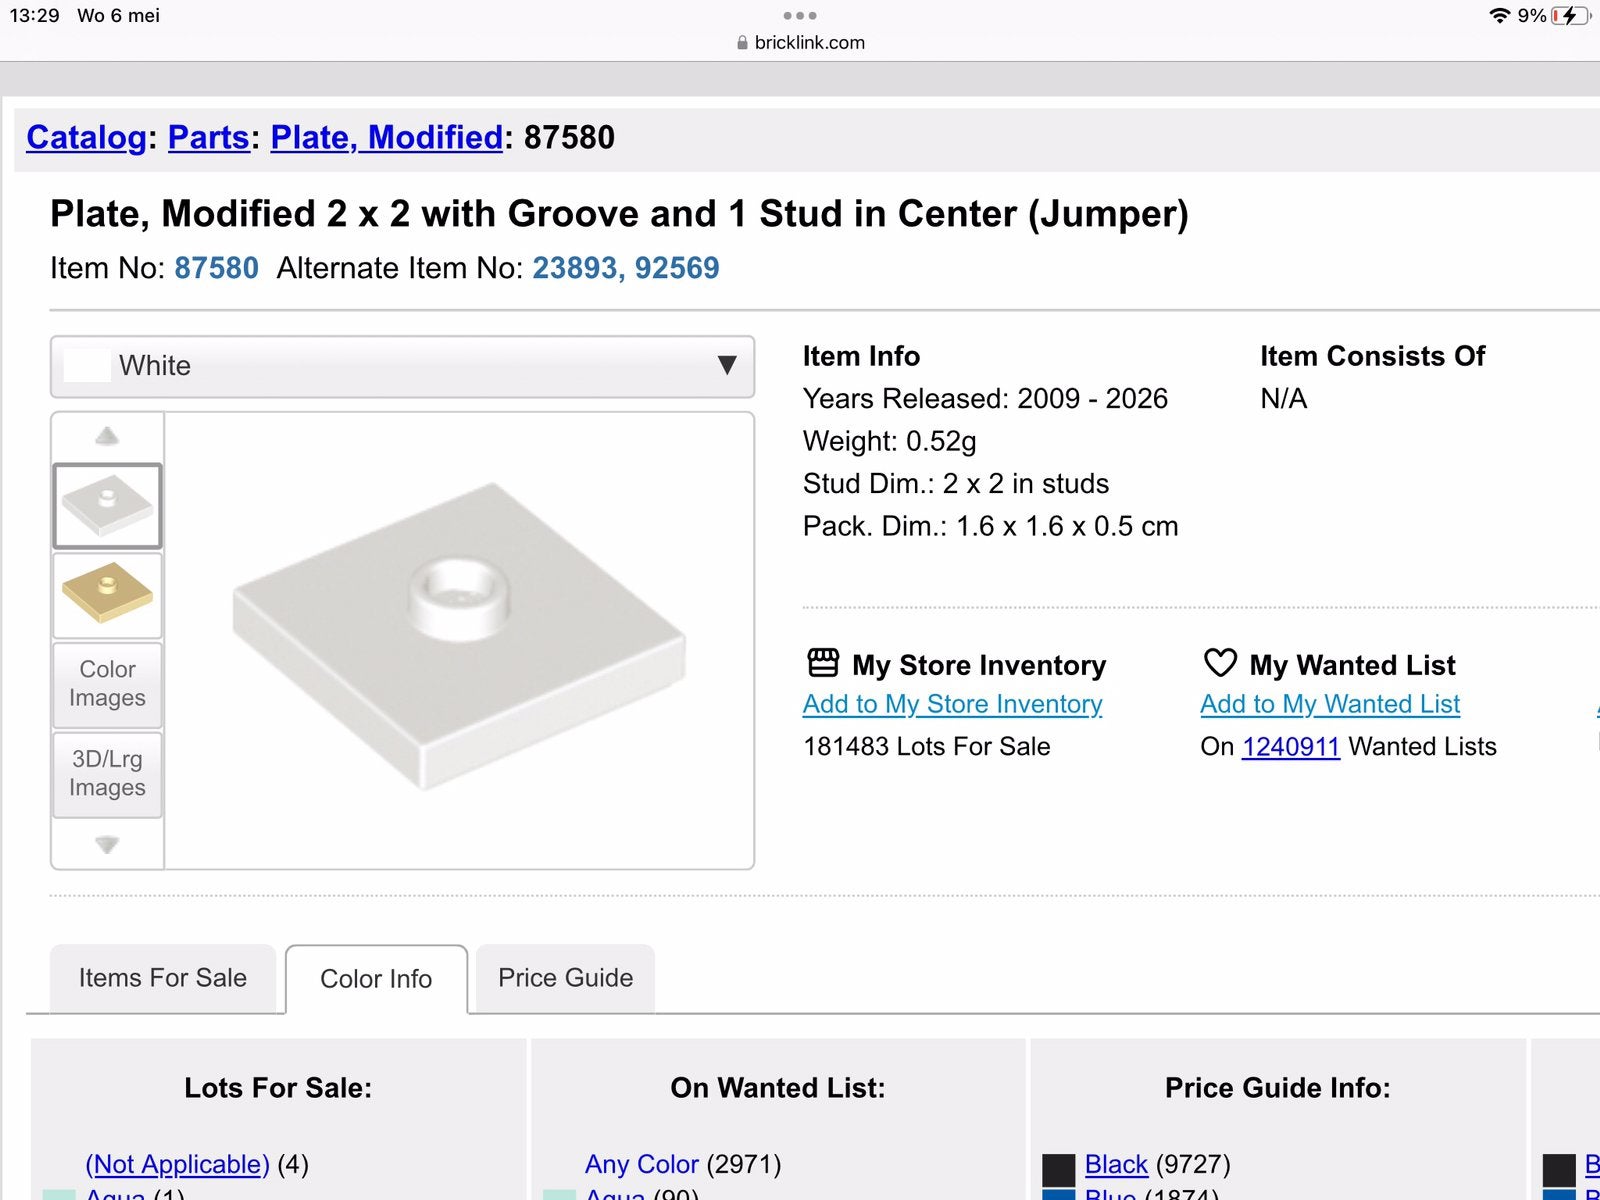Click 'Years Released: 2009 - 2026' text
Image resolution: width=1600 pixels, height=1200 pixels.
985,399
